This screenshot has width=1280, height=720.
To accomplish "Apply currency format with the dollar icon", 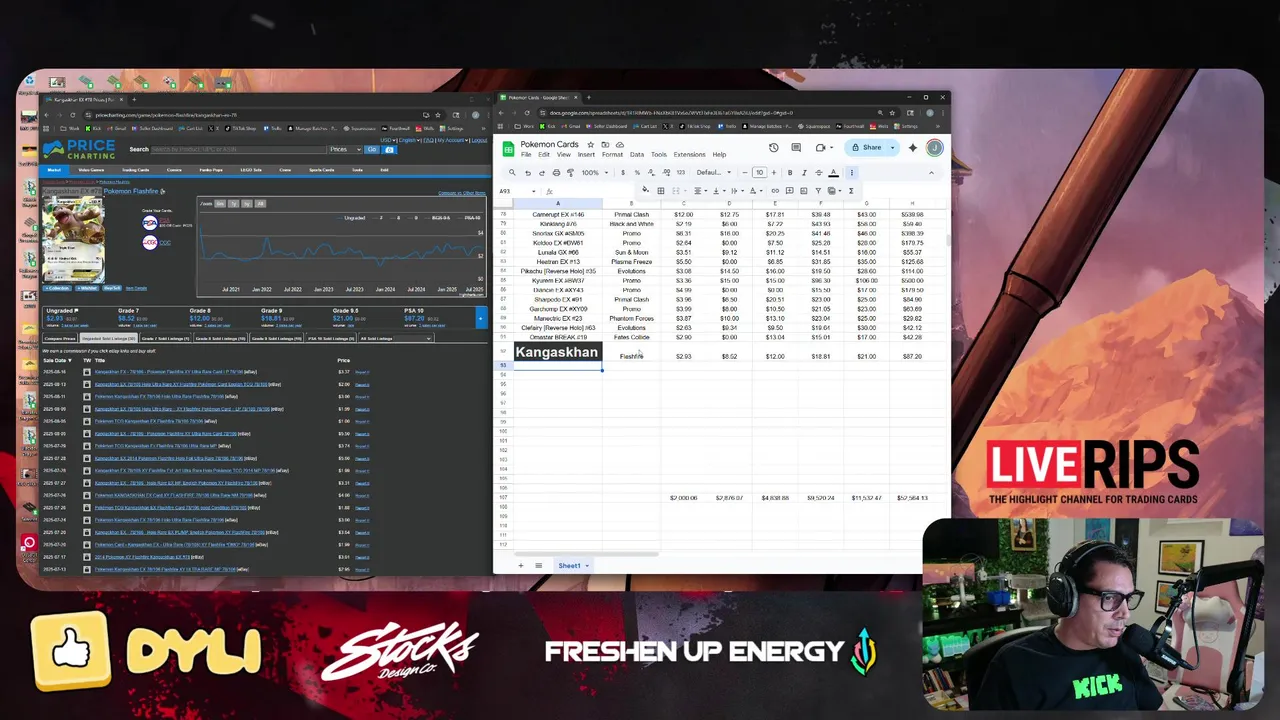I will [623, 172].
